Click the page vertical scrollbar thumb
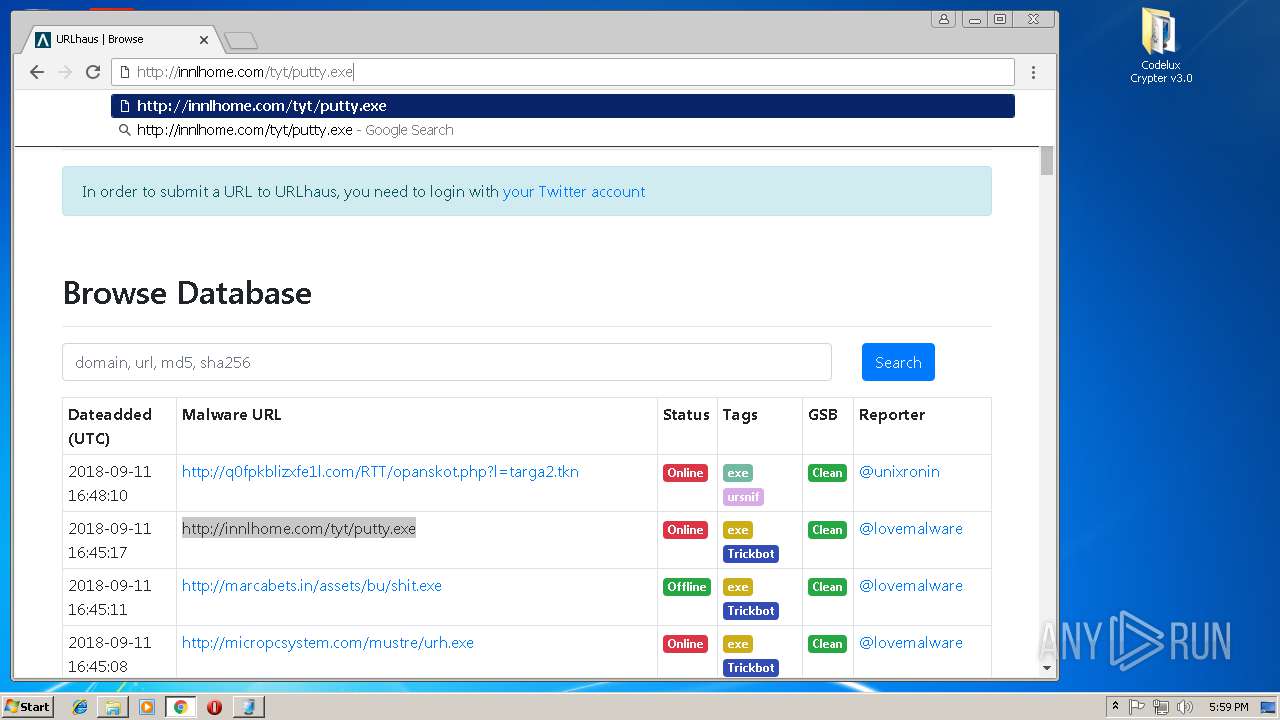Viewport: 1280px width, 720px height. [1047, 160]
